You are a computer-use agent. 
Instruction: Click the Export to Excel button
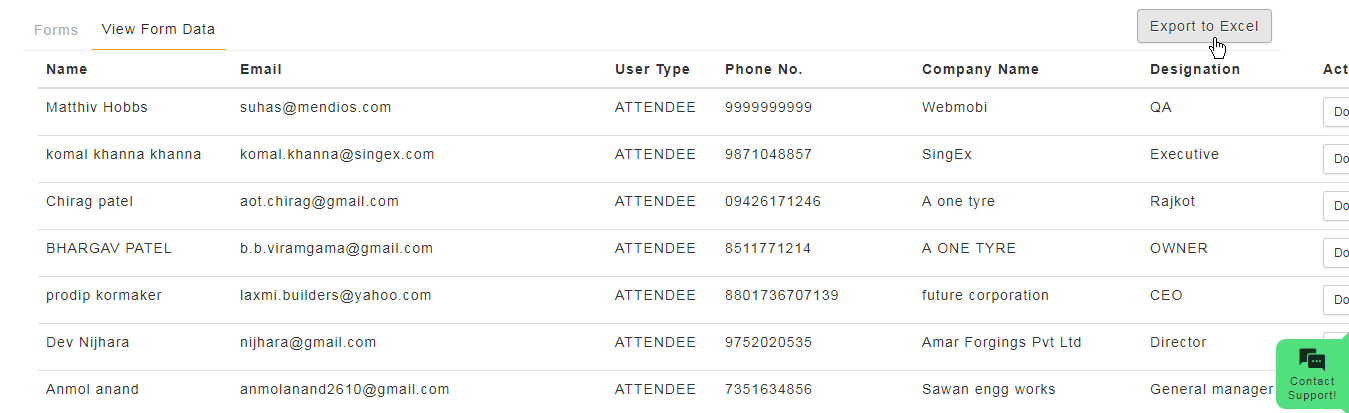1204,26
